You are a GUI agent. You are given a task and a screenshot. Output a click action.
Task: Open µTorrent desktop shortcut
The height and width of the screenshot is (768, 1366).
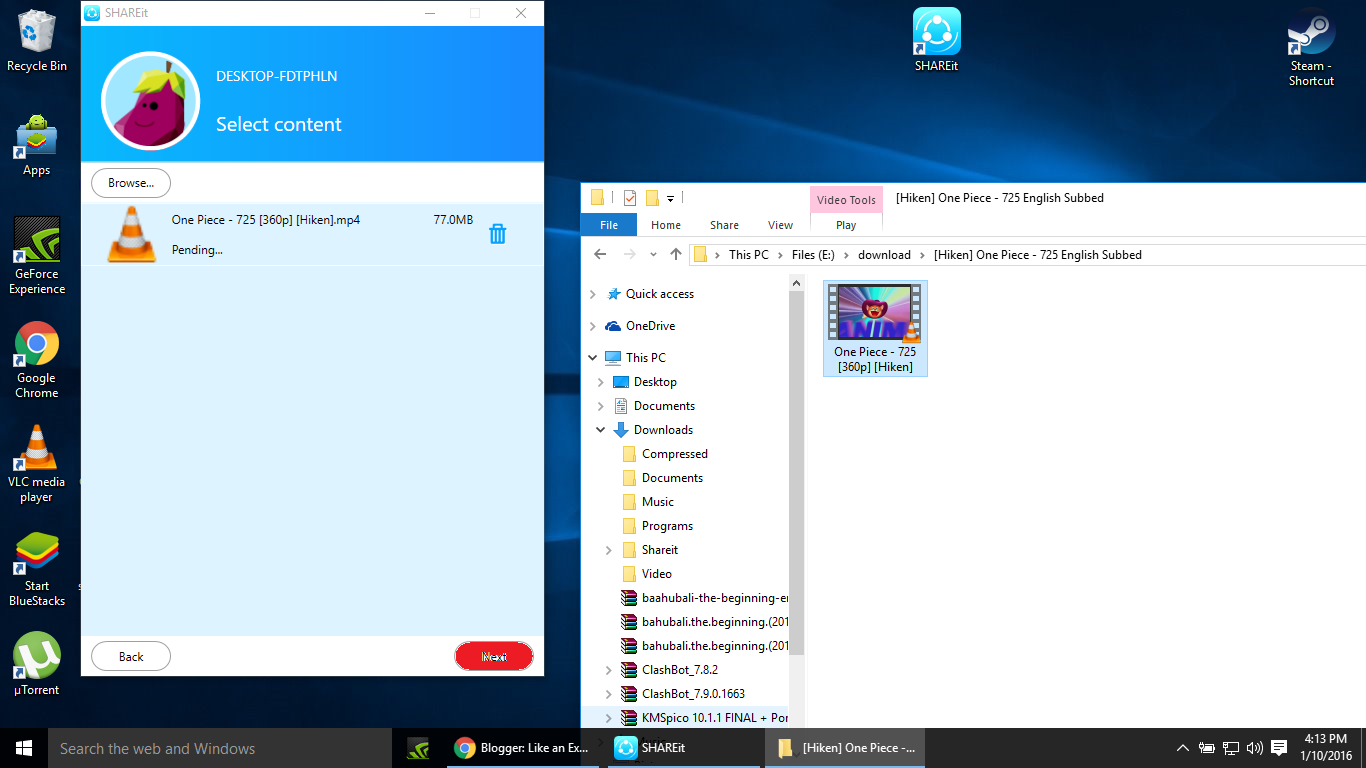(x=37, y=663)
